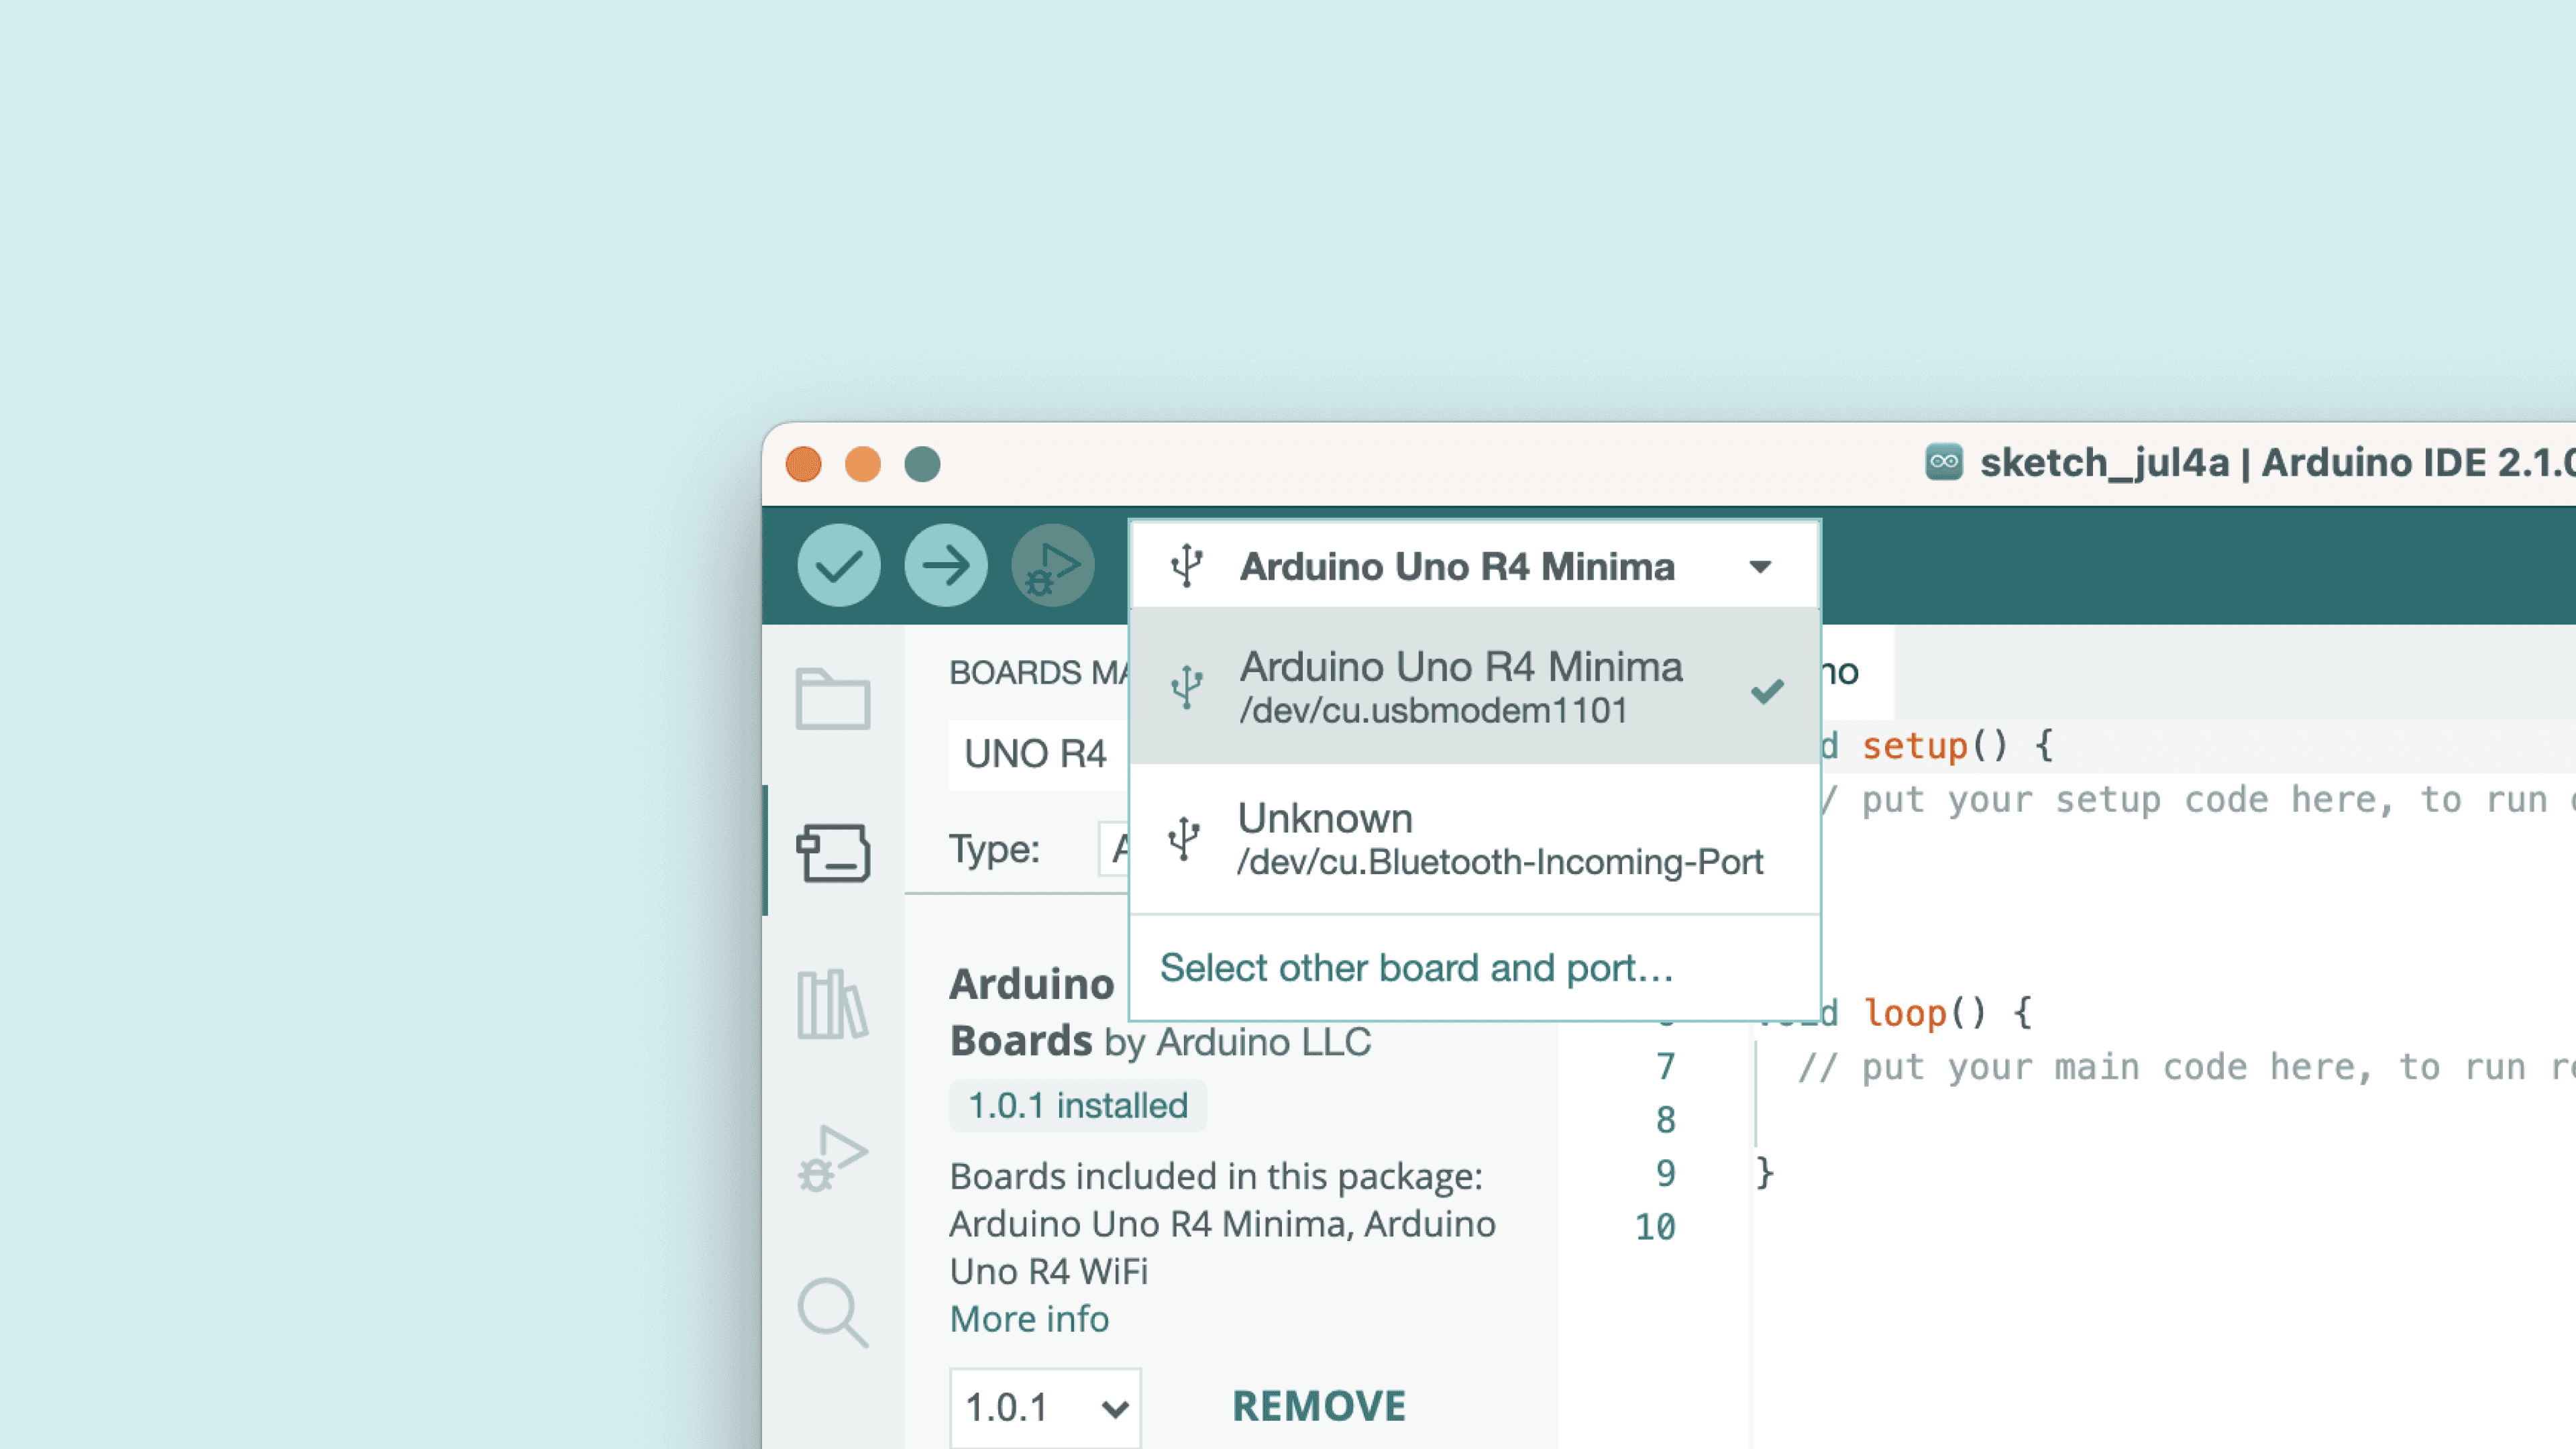The width and height of the screenshot is (2576, 1449).
Task: Open the Library Manager books icon
Action: coord(832,1004)
